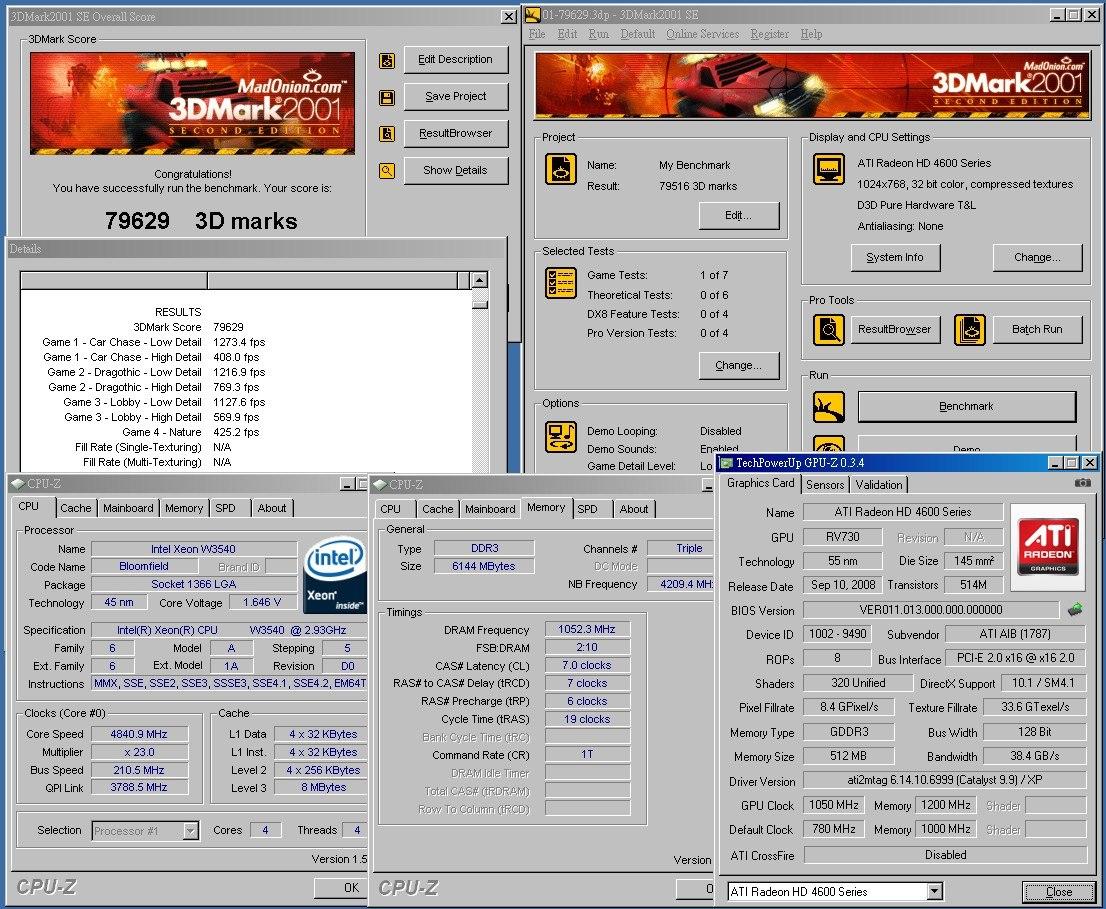
Task: Click the GPU-Z title bar icon
Action: [x=726, y=463]
